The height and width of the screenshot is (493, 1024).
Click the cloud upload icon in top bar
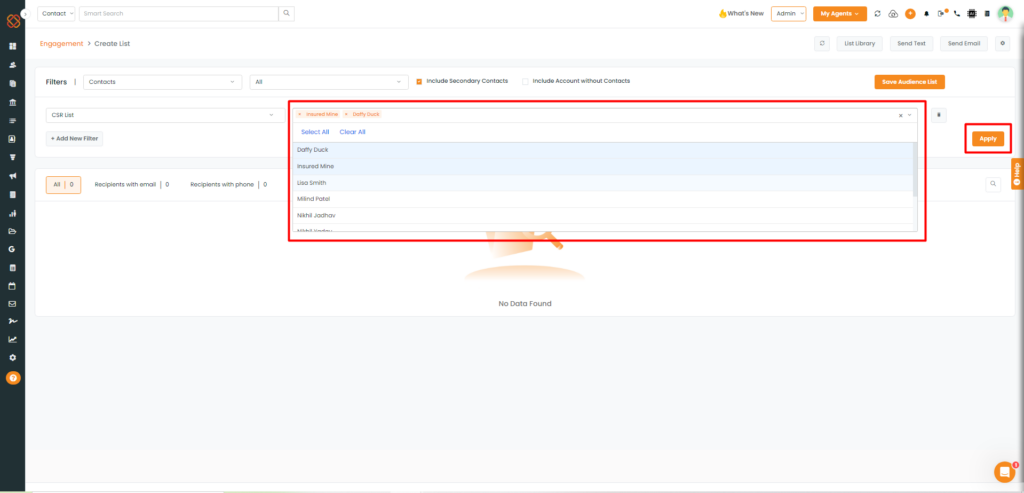[x=893, y=13]
